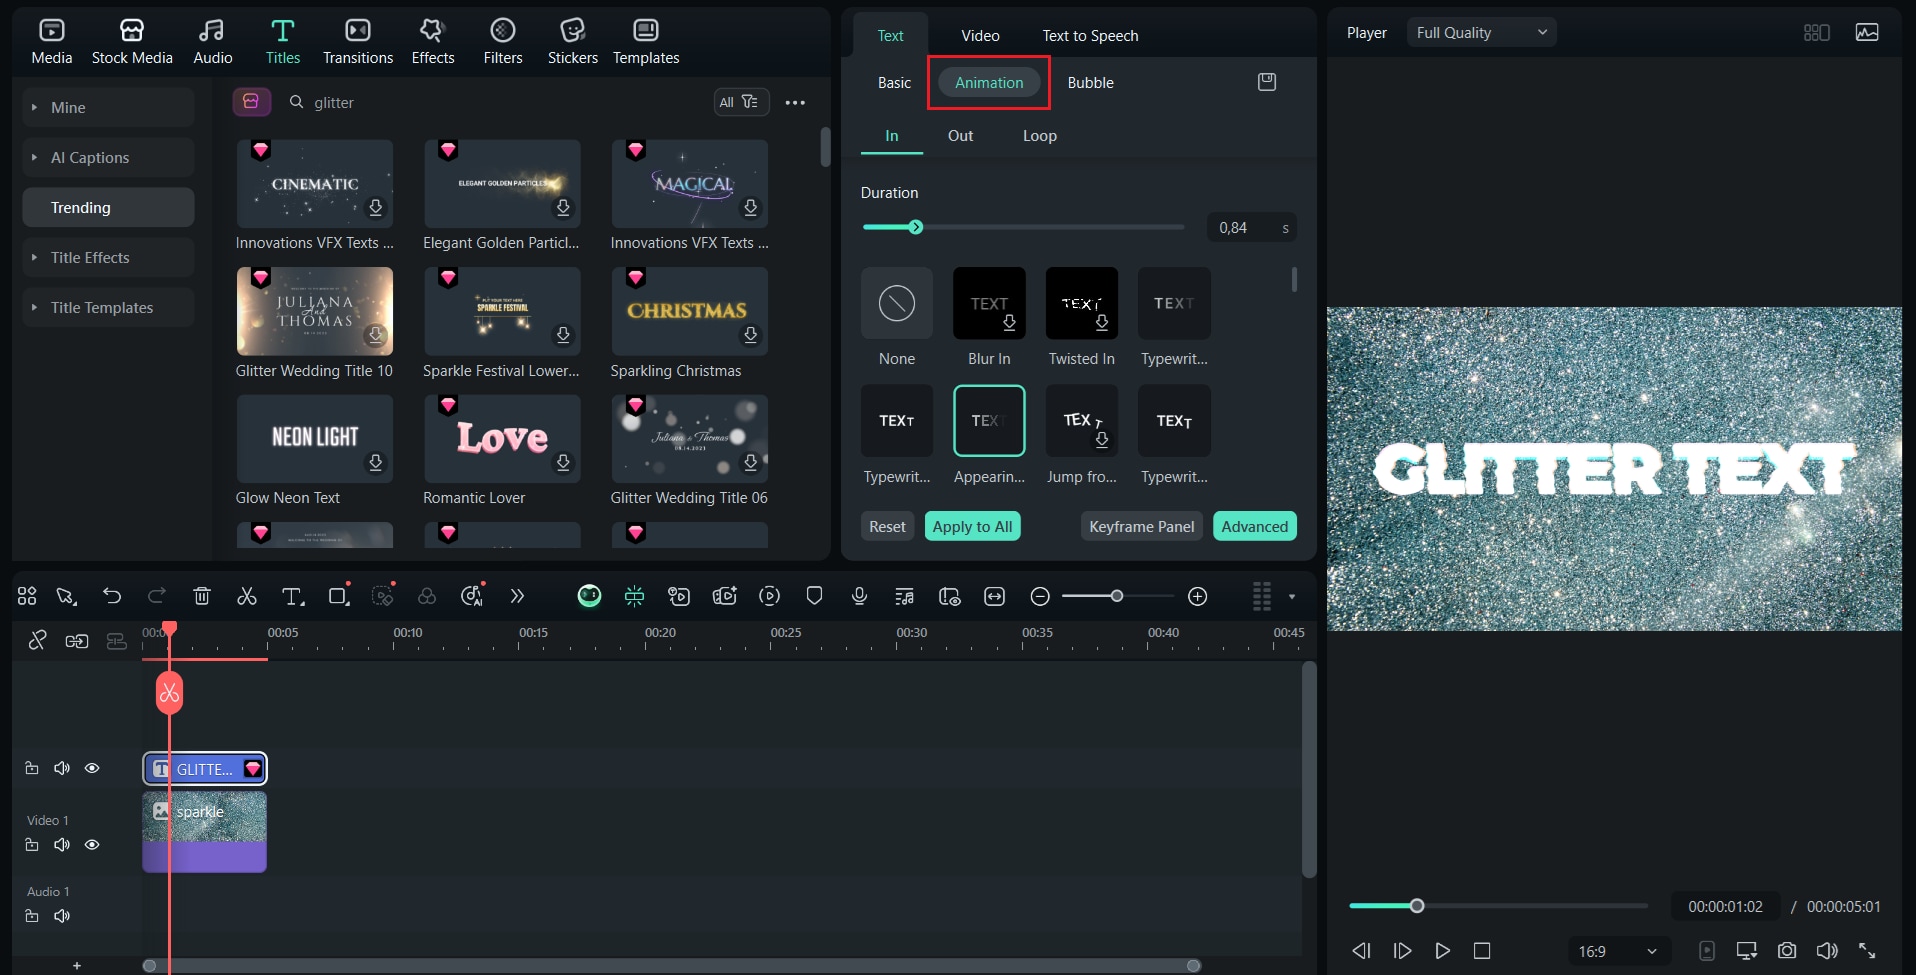Click zoom in timeline plus icon
This screenshot has height=975, width=1916.
click(1198, 596)
